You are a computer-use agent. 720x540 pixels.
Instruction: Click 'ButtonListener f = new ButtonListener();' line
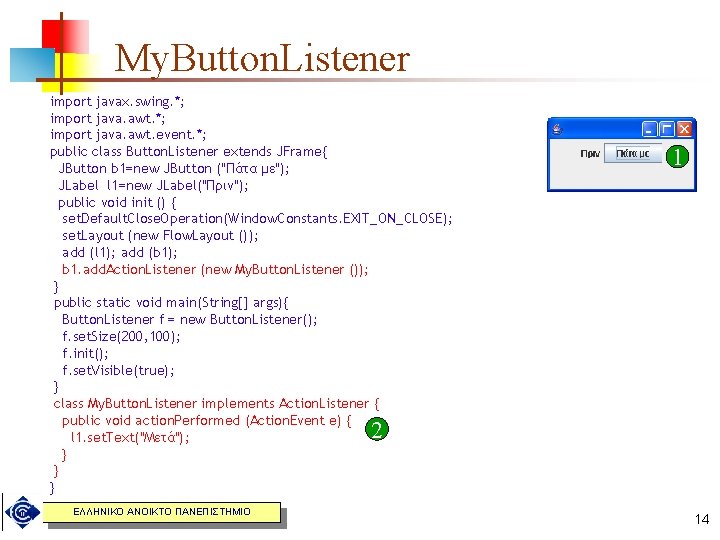[x=190, y=320]
